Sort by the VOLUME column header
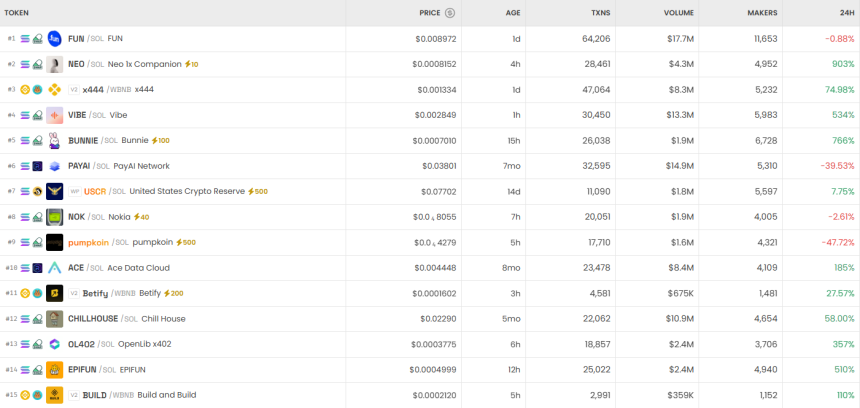 [x=678, y=13]
